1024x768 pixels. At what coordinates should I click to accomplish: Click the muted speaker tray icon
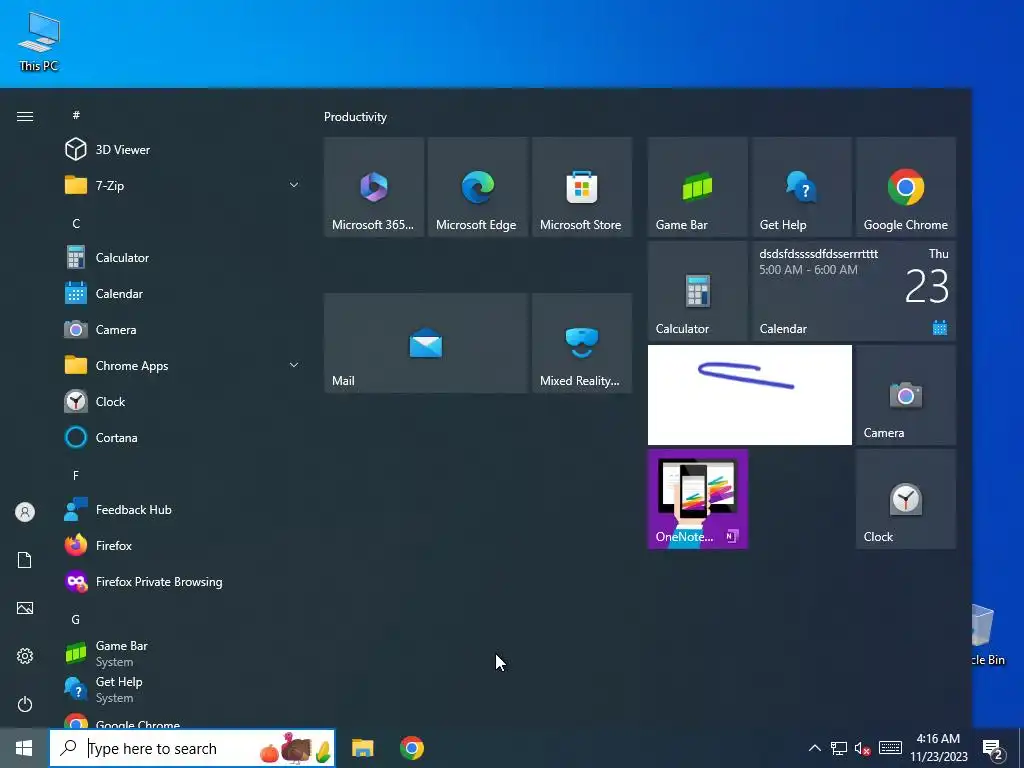click(x=863, y=748)
